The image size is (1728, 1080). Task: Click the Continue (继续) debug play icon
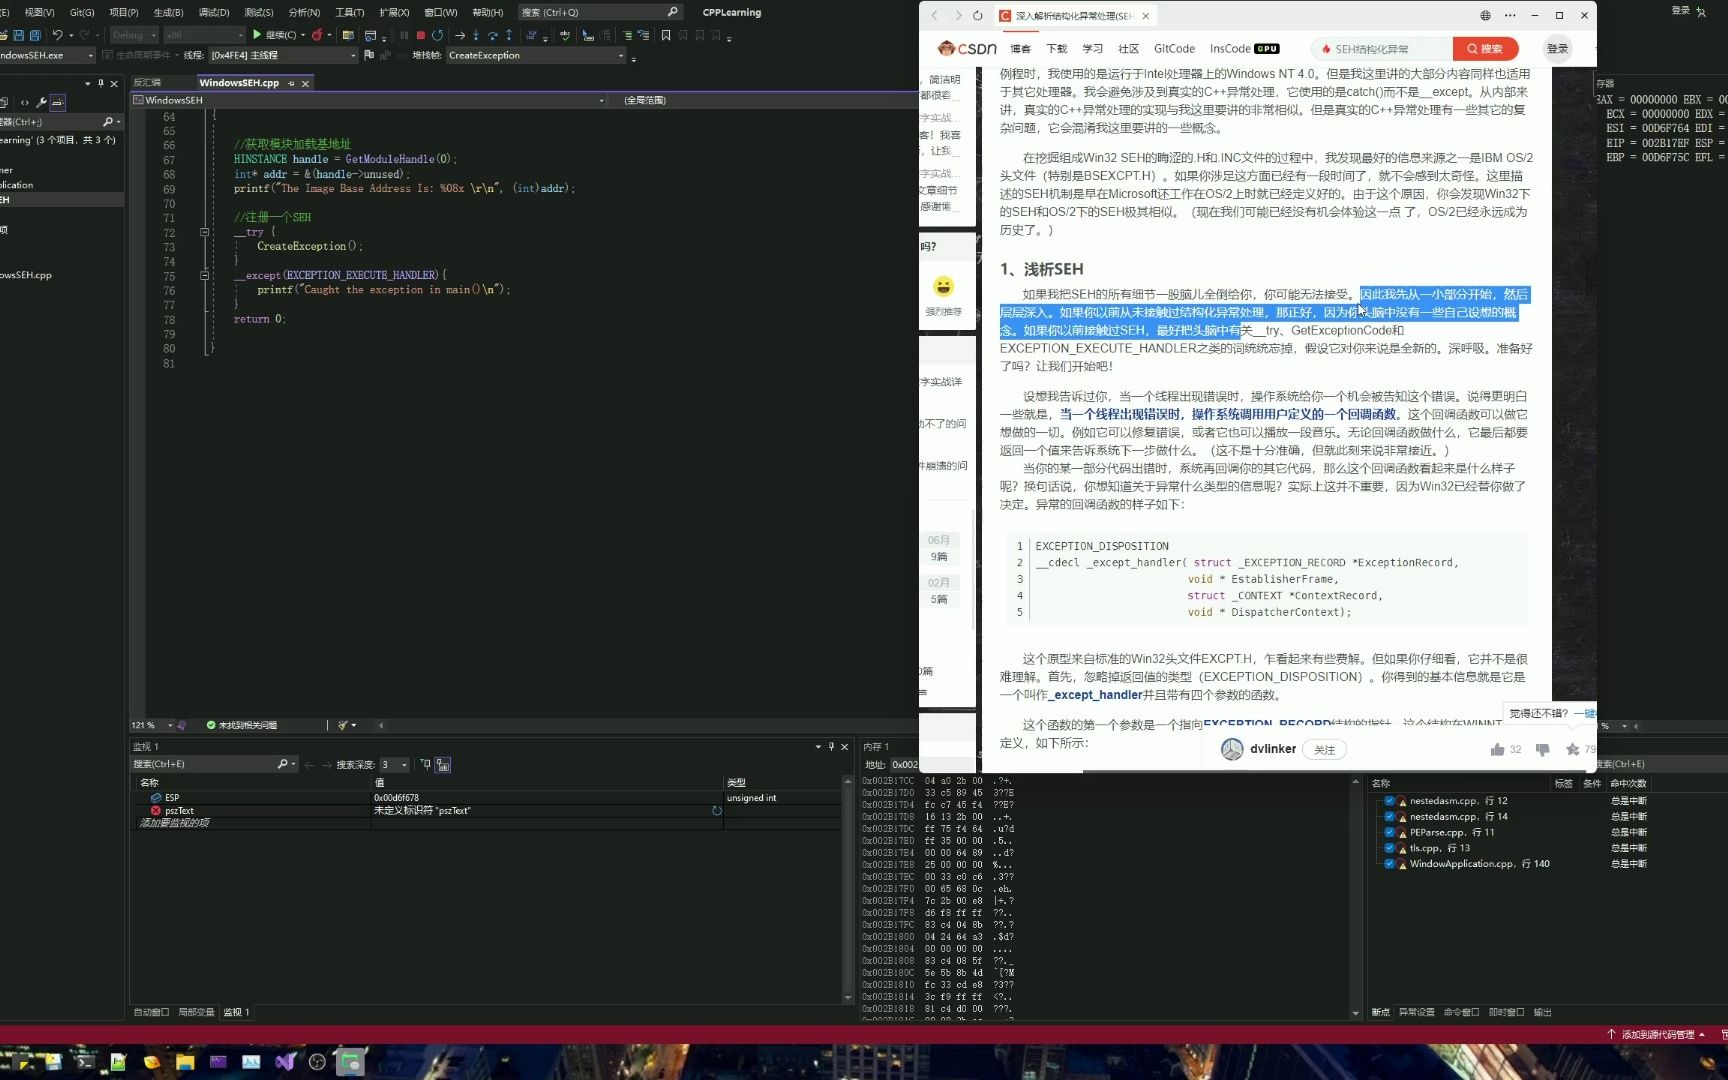(257, 35)
